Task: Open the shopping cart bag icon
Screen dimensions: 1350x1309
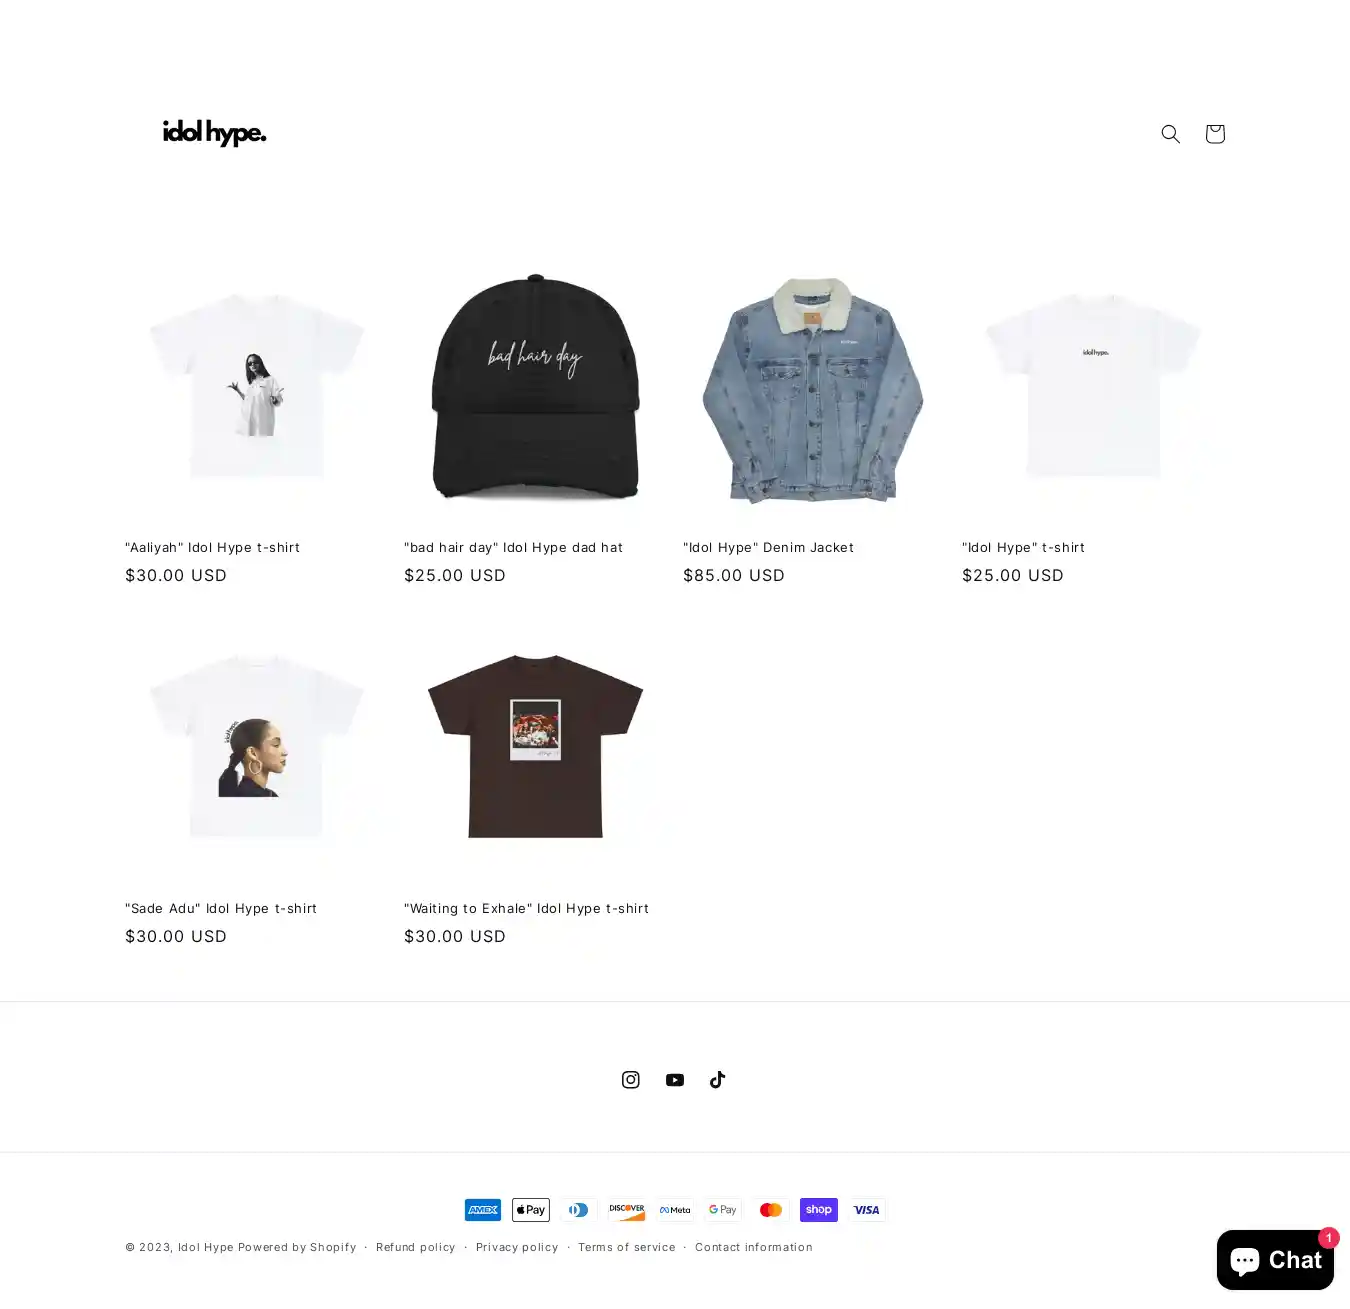Action: [1214, 134]
